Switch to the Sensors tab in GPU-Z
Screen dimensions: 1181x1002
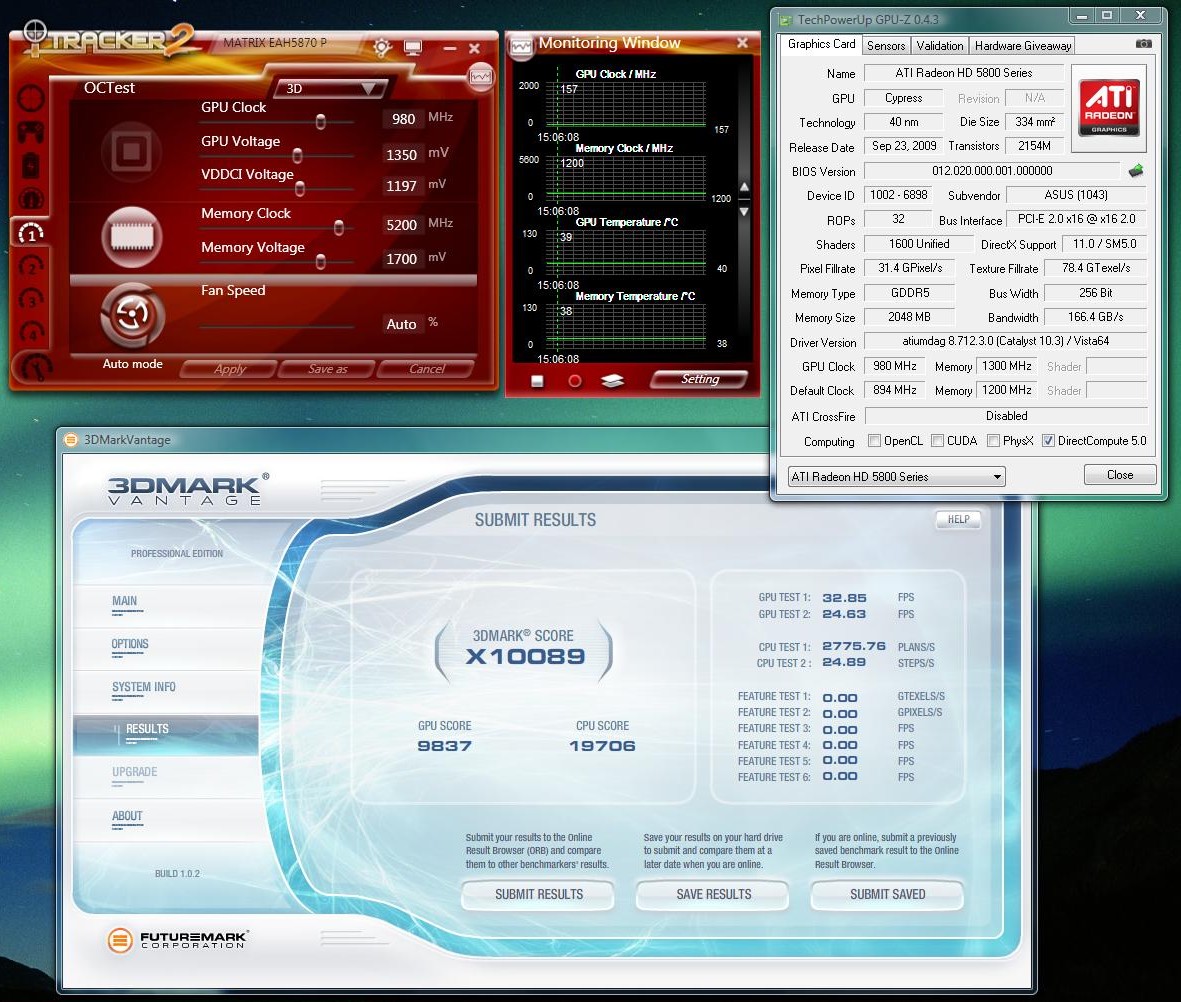886,46
